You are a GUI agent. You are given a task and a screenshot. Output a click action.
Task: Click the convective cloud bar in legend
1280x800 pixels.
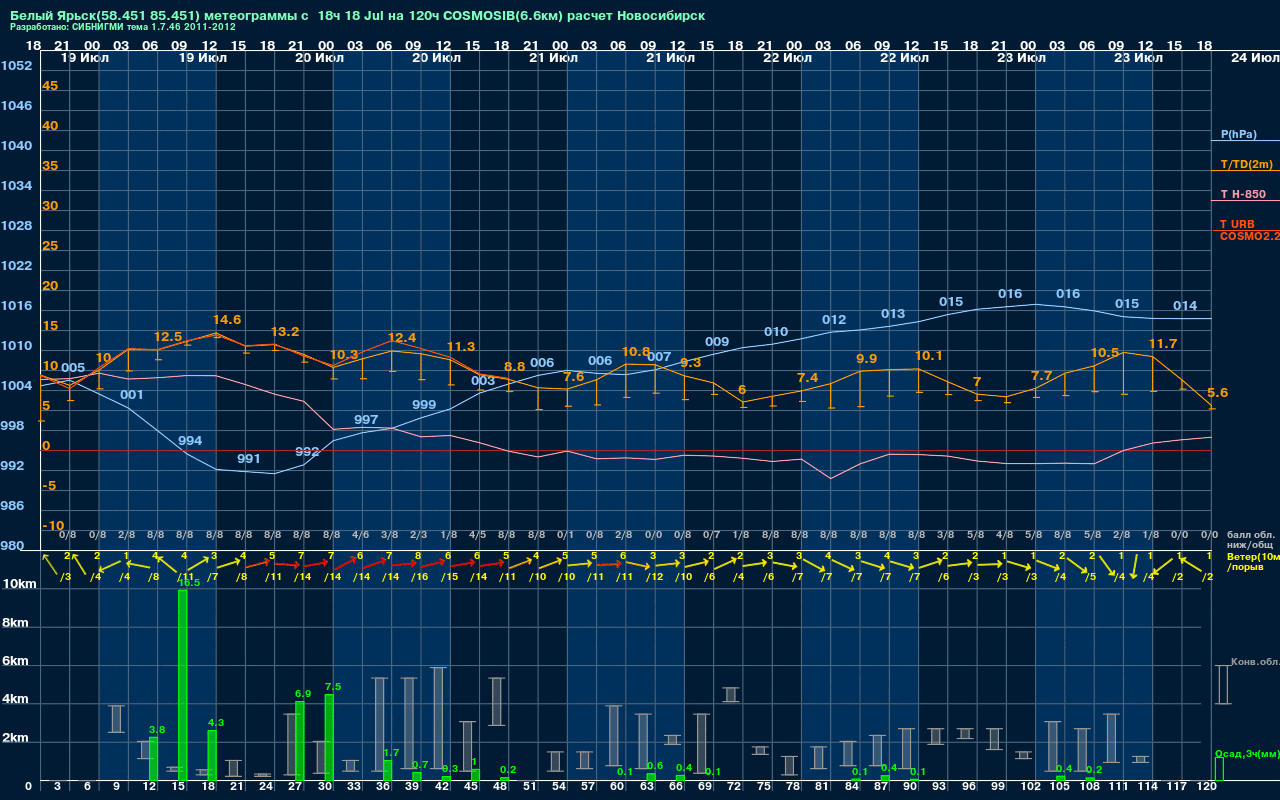point(1223,685)
